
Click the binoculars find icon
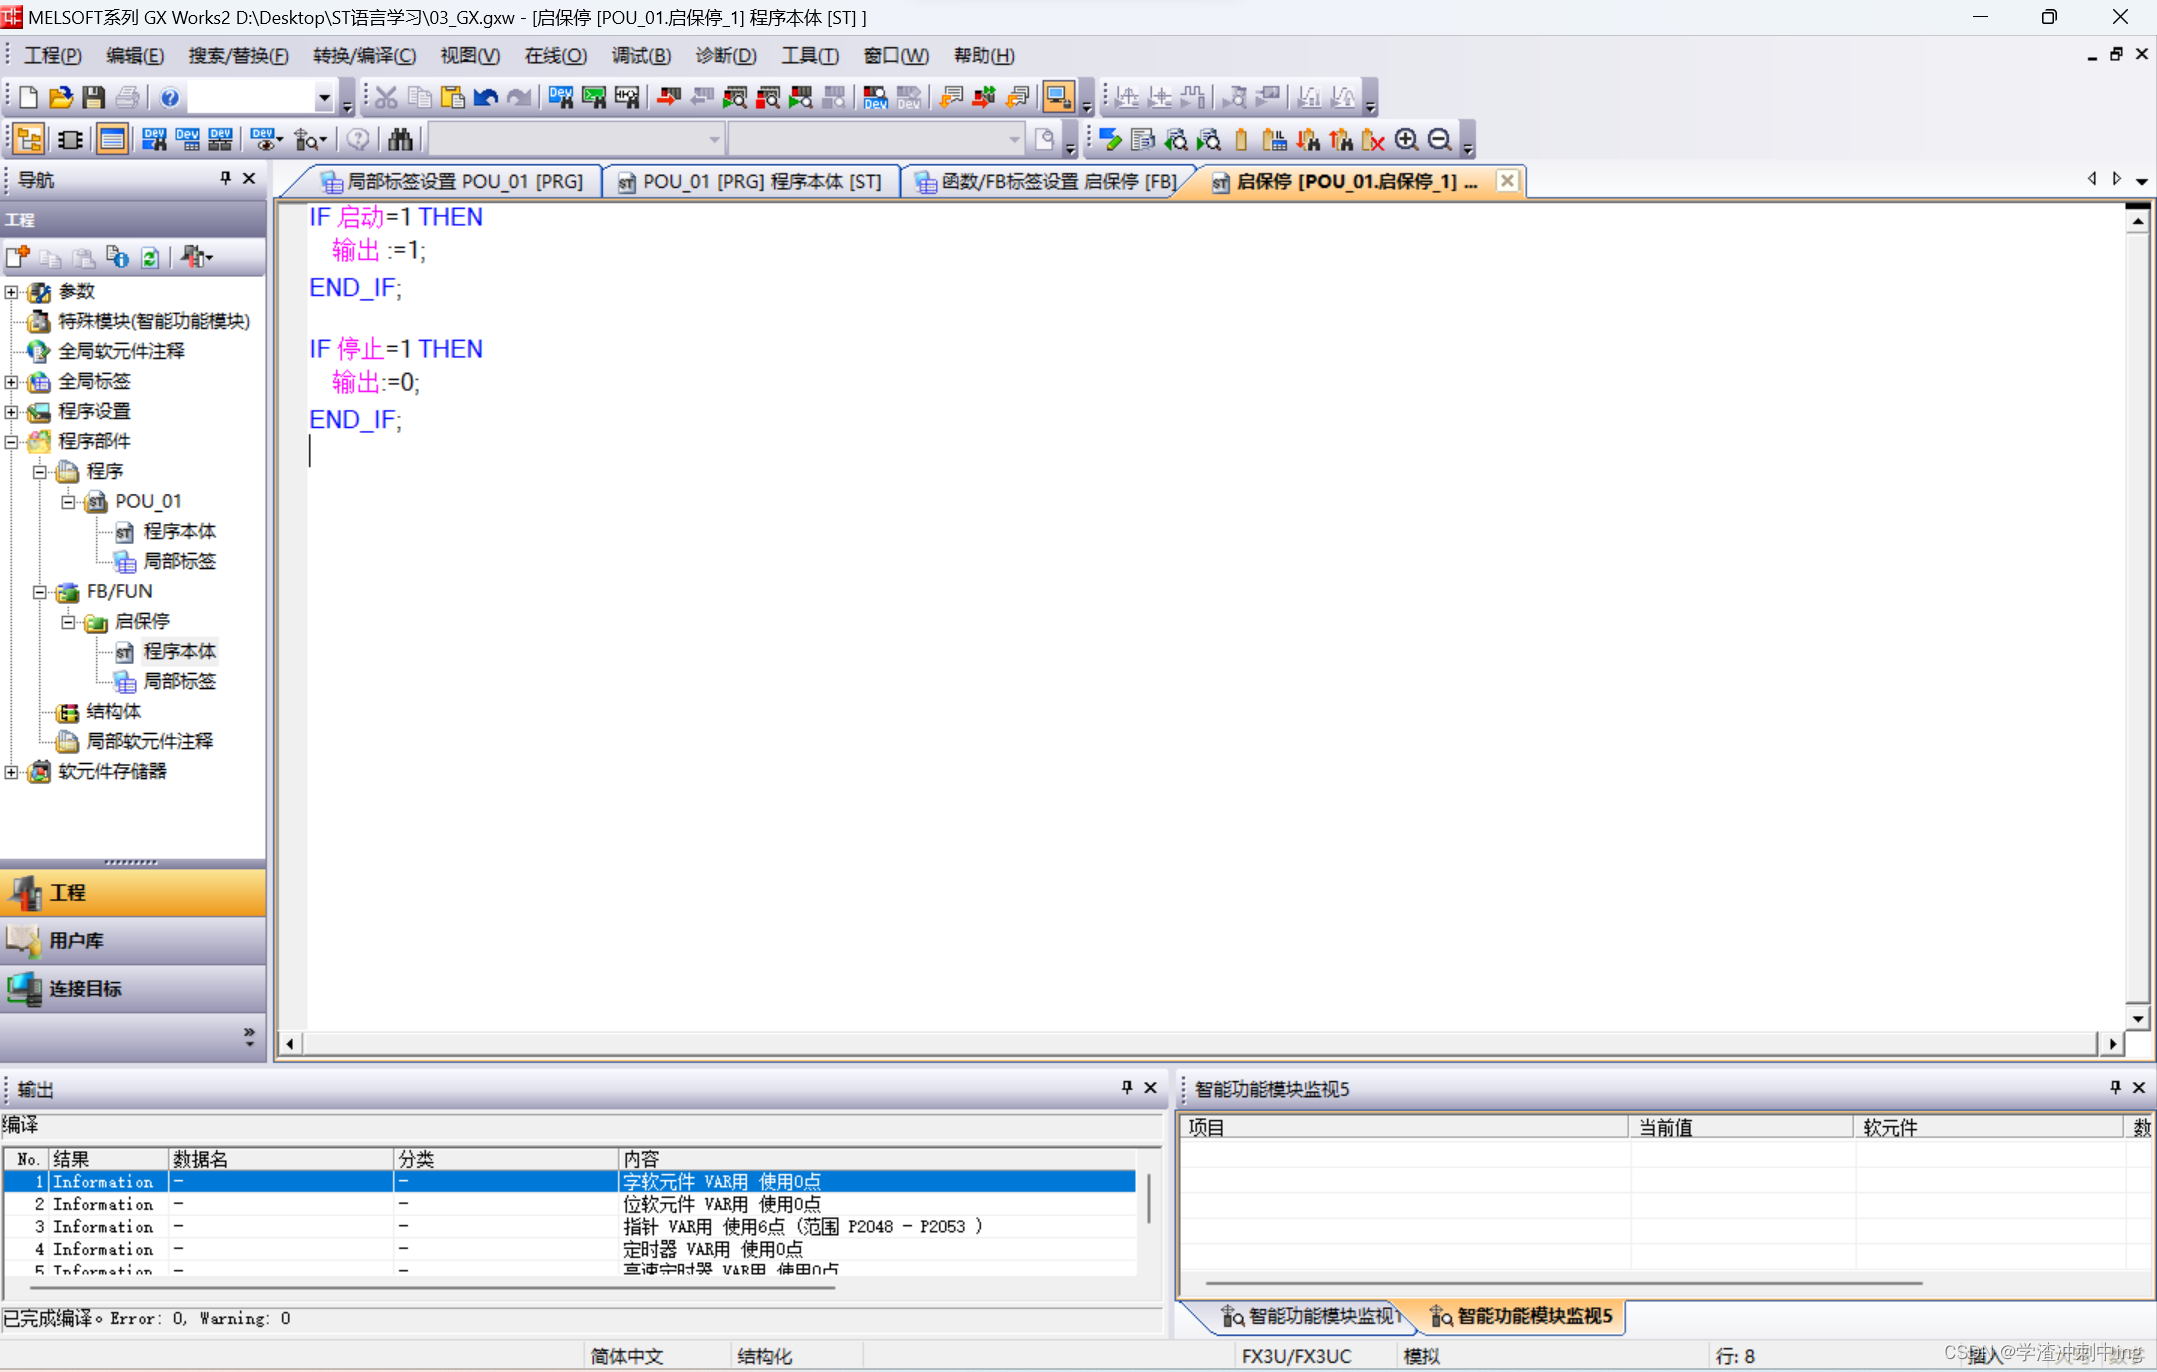[400, 139]
